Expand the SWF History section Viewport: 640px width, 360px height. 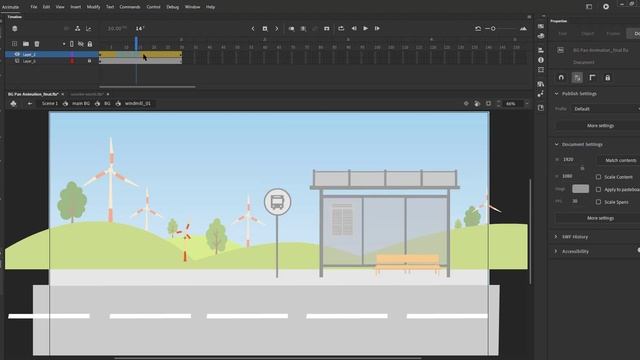point(556,237)
